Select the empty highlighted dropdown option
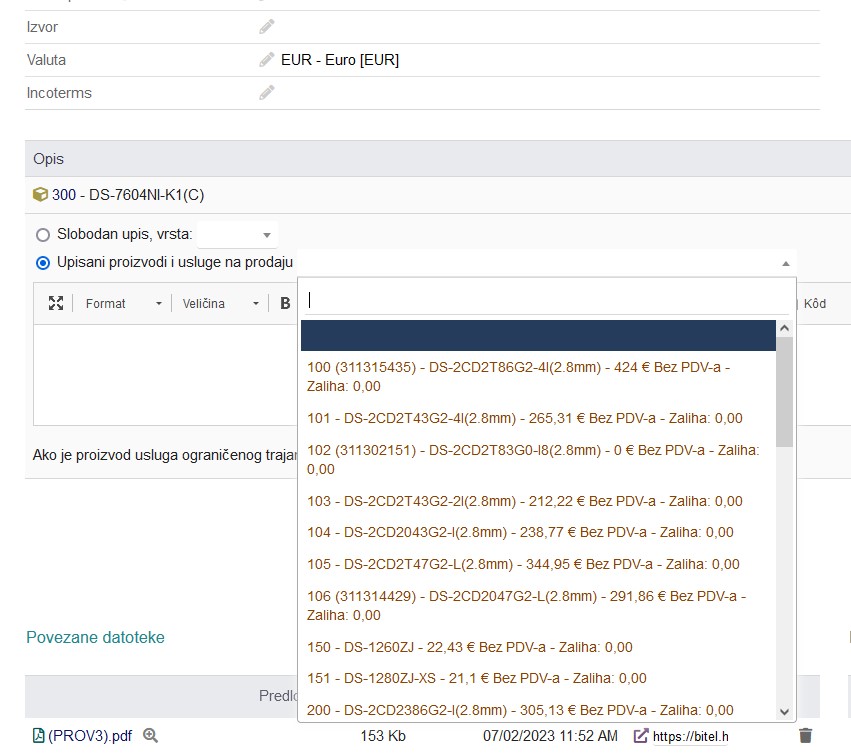 click(x=538, y=335)
